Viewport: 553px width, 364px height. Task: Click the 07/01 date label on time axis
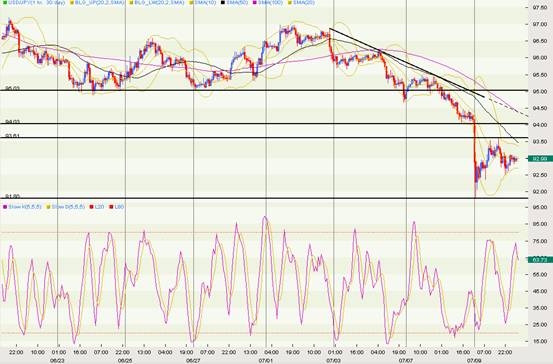point(265,360)
